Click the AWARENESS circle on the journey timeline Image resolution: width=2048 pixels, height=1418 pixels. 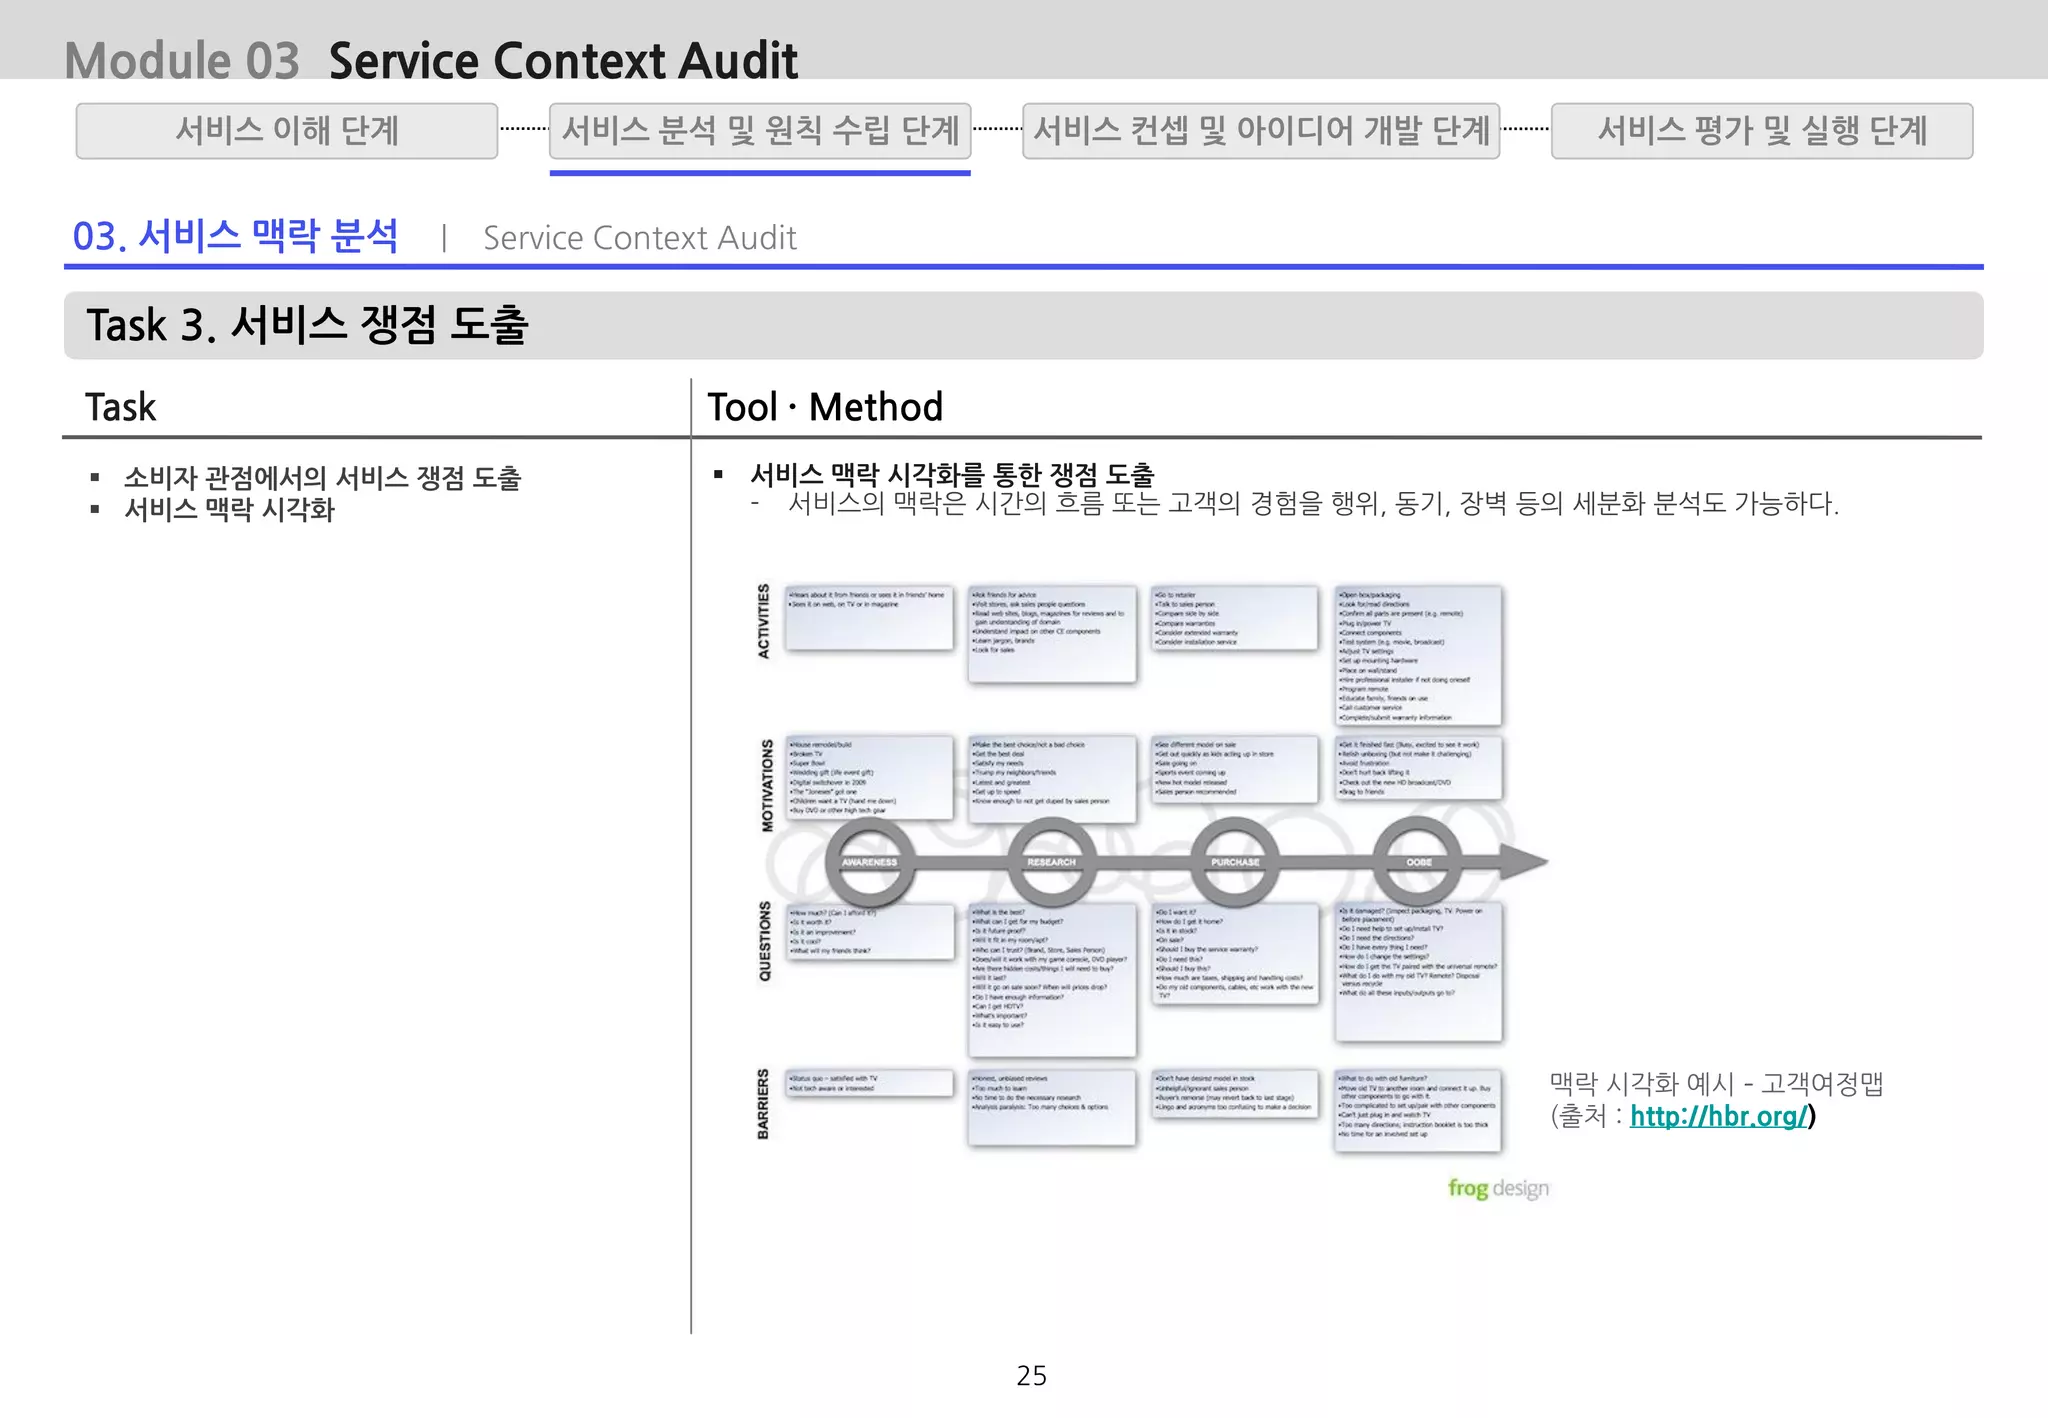coord(869,862)
